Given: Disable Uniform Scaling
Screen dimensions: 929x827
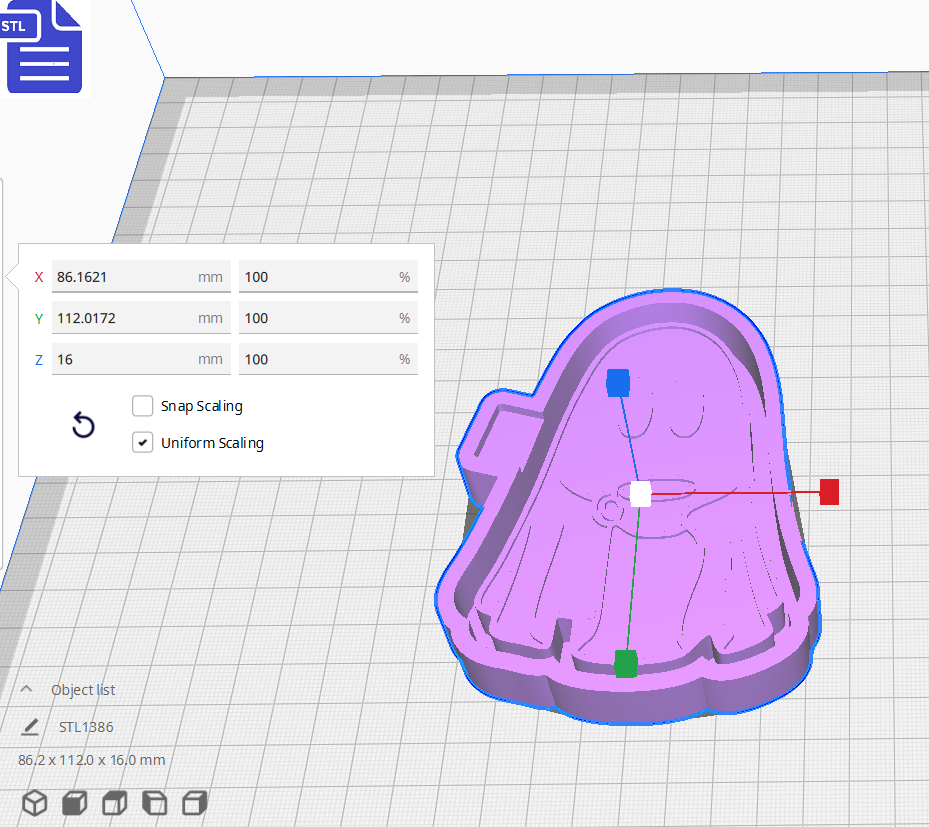Looking at the screenshot, I should point(142,443).
